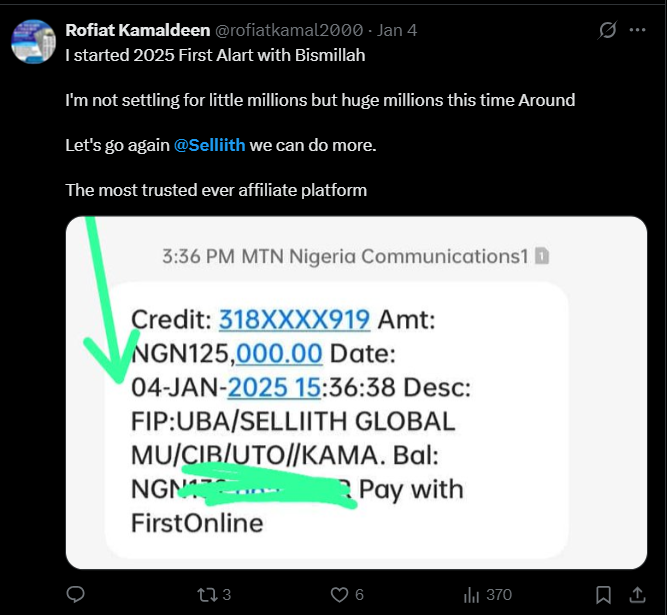The width and height of the screenshot is (667, 615).
Task: Click the repost arrows icon
Action: 207,594
